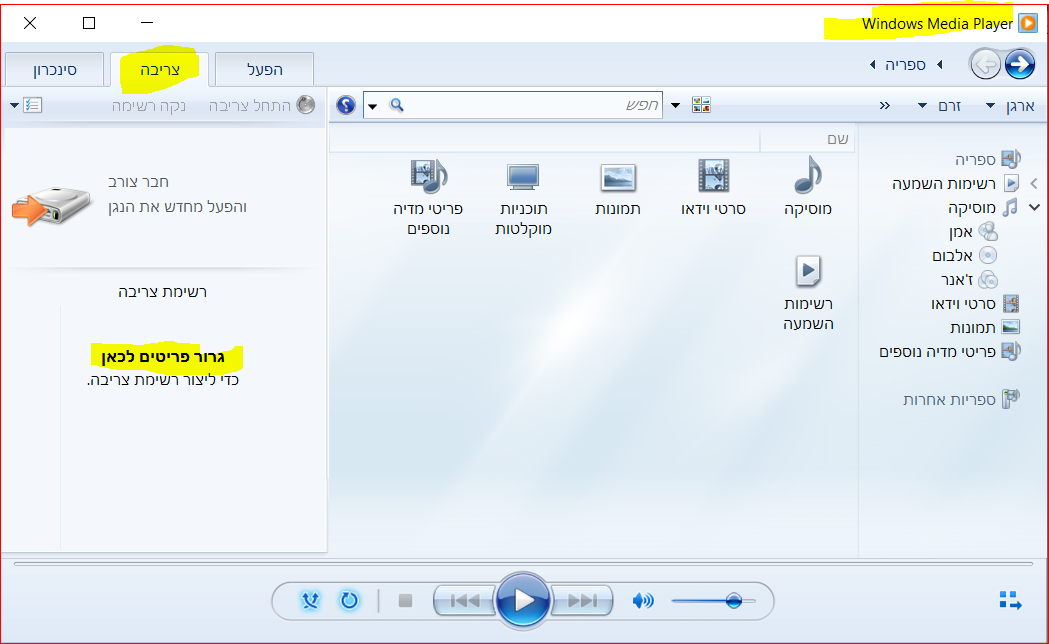
Task: Select ספריות אחרות other libraries
Action: (961, 399)
